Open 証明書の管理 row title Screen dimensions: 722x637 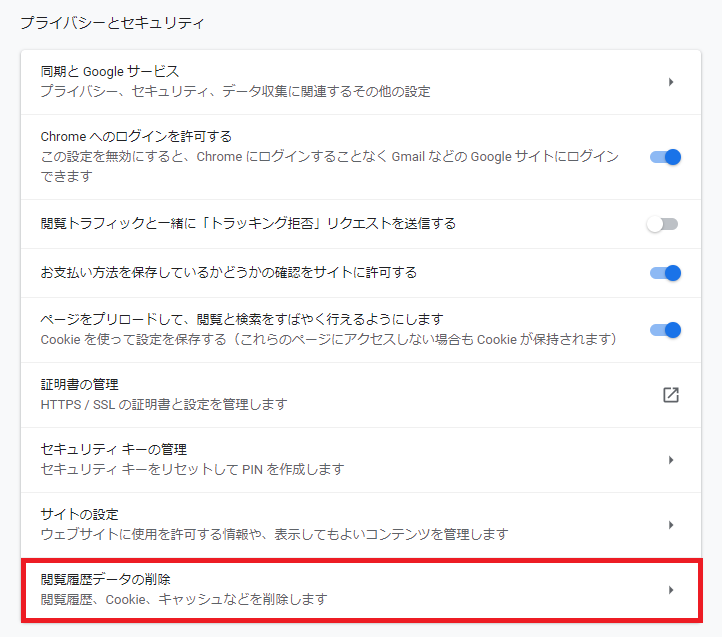(80, 384)
